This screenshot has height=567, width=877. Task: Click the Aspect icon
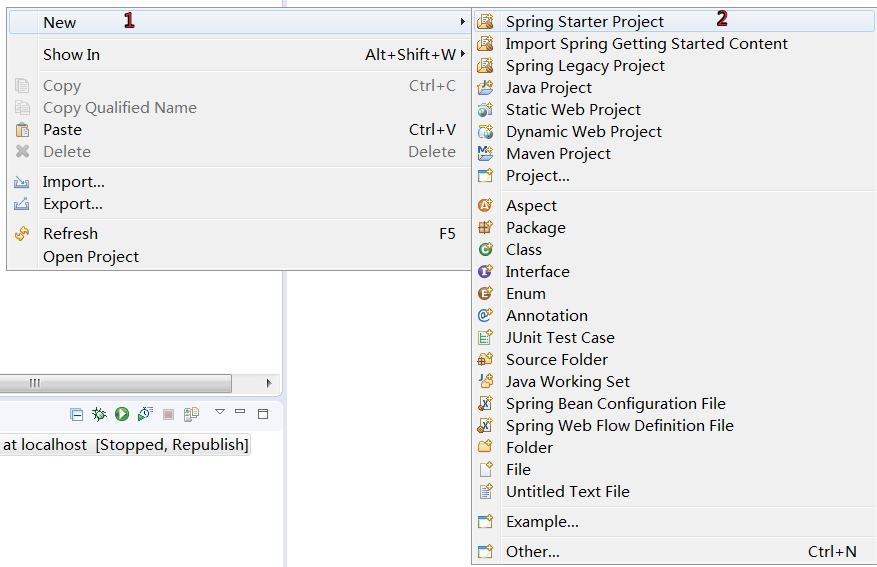coord(485,205)
